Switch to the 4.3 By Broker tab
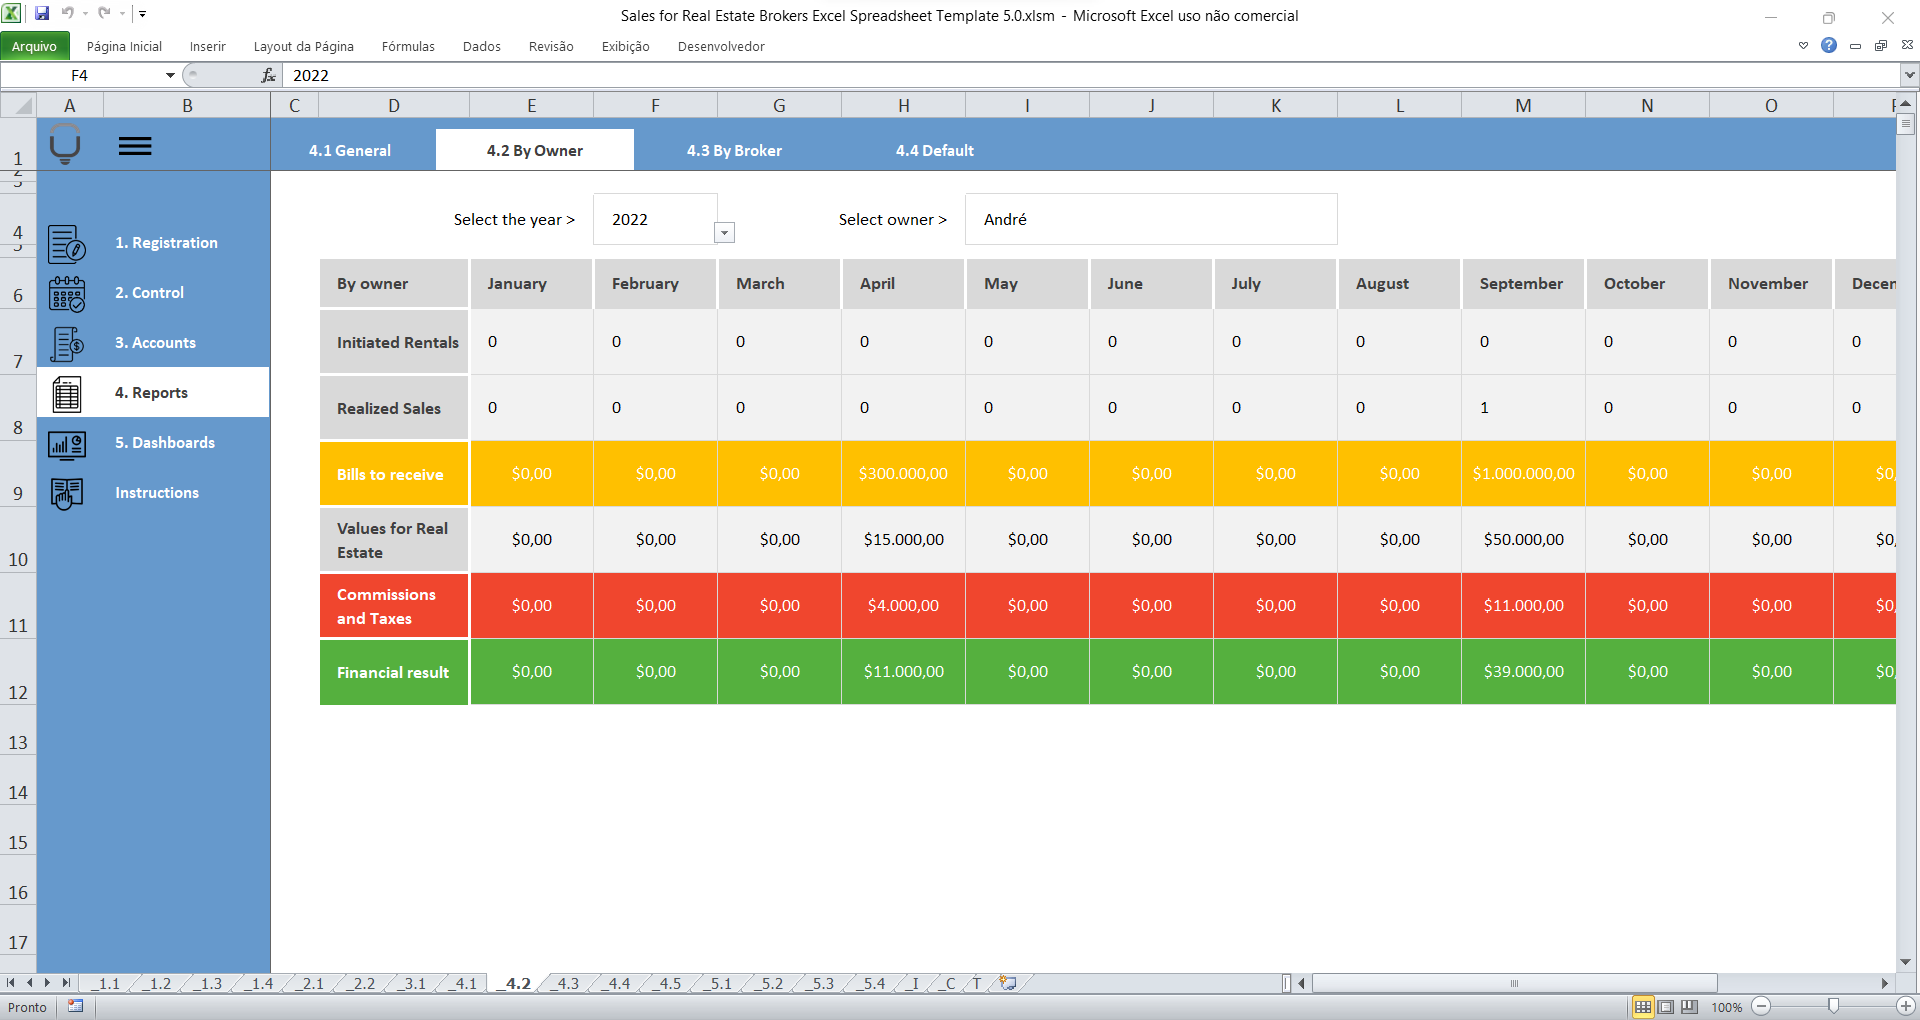 pos(734,150)
